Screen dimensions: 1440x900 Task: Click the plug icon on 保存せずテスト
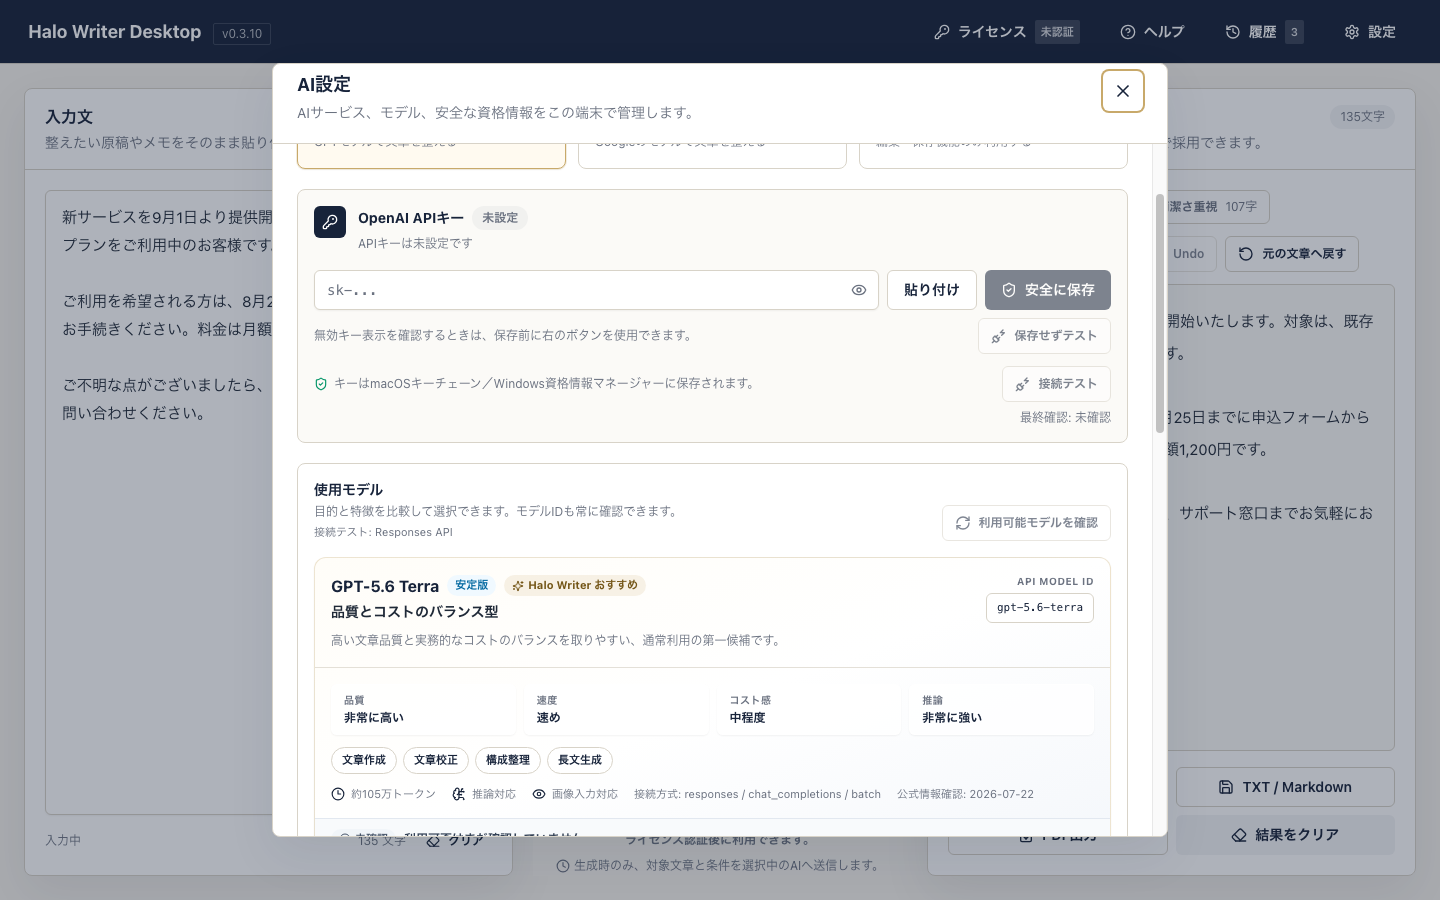[x=998, y=336]
